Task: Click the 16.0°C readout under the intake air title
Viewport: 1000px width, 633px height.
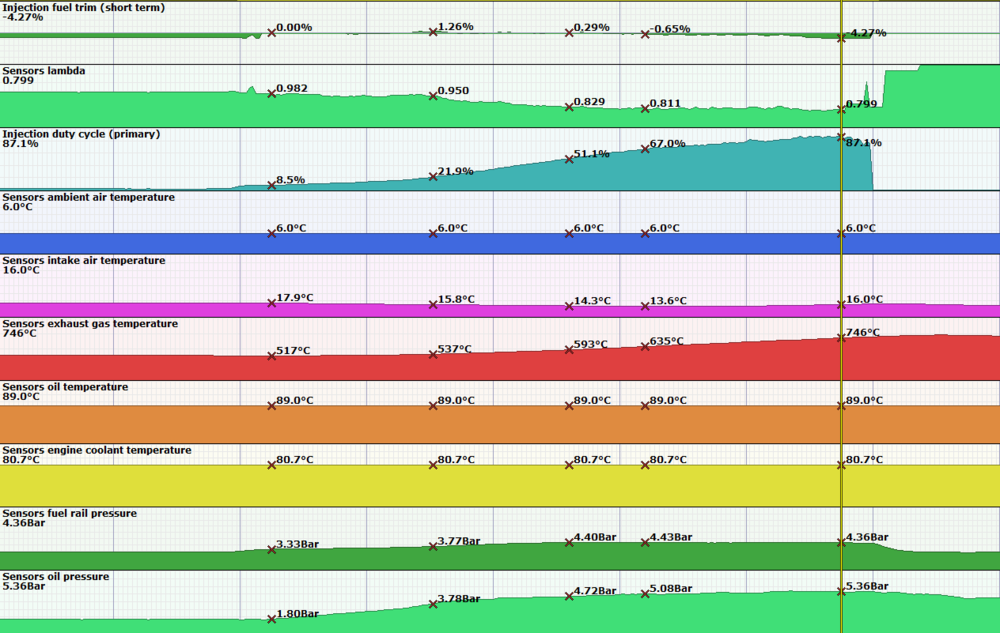Action: click(21, 270)
